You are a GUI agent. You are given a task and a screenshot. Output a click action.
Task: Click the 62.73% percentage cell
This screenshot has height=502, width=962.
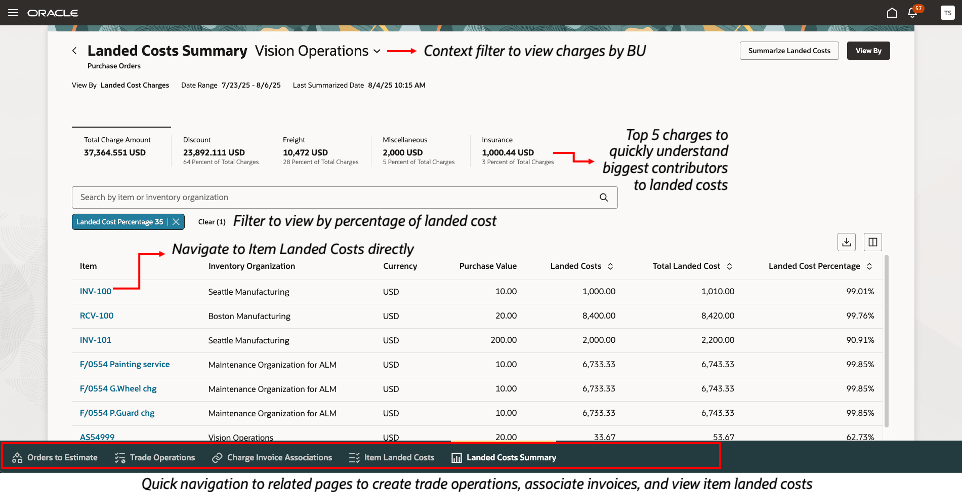tap(860, 437)
